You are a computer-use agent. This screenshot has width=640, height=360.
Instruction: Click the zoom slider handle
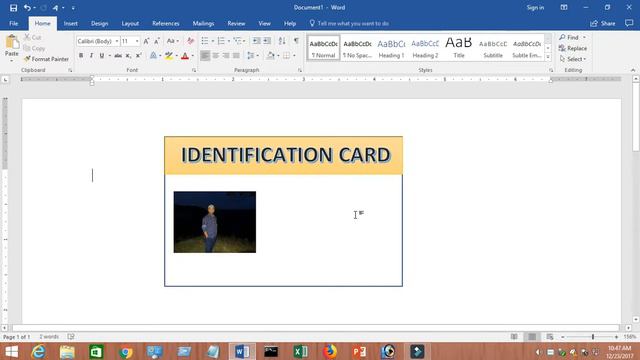(x=593, y=337)
